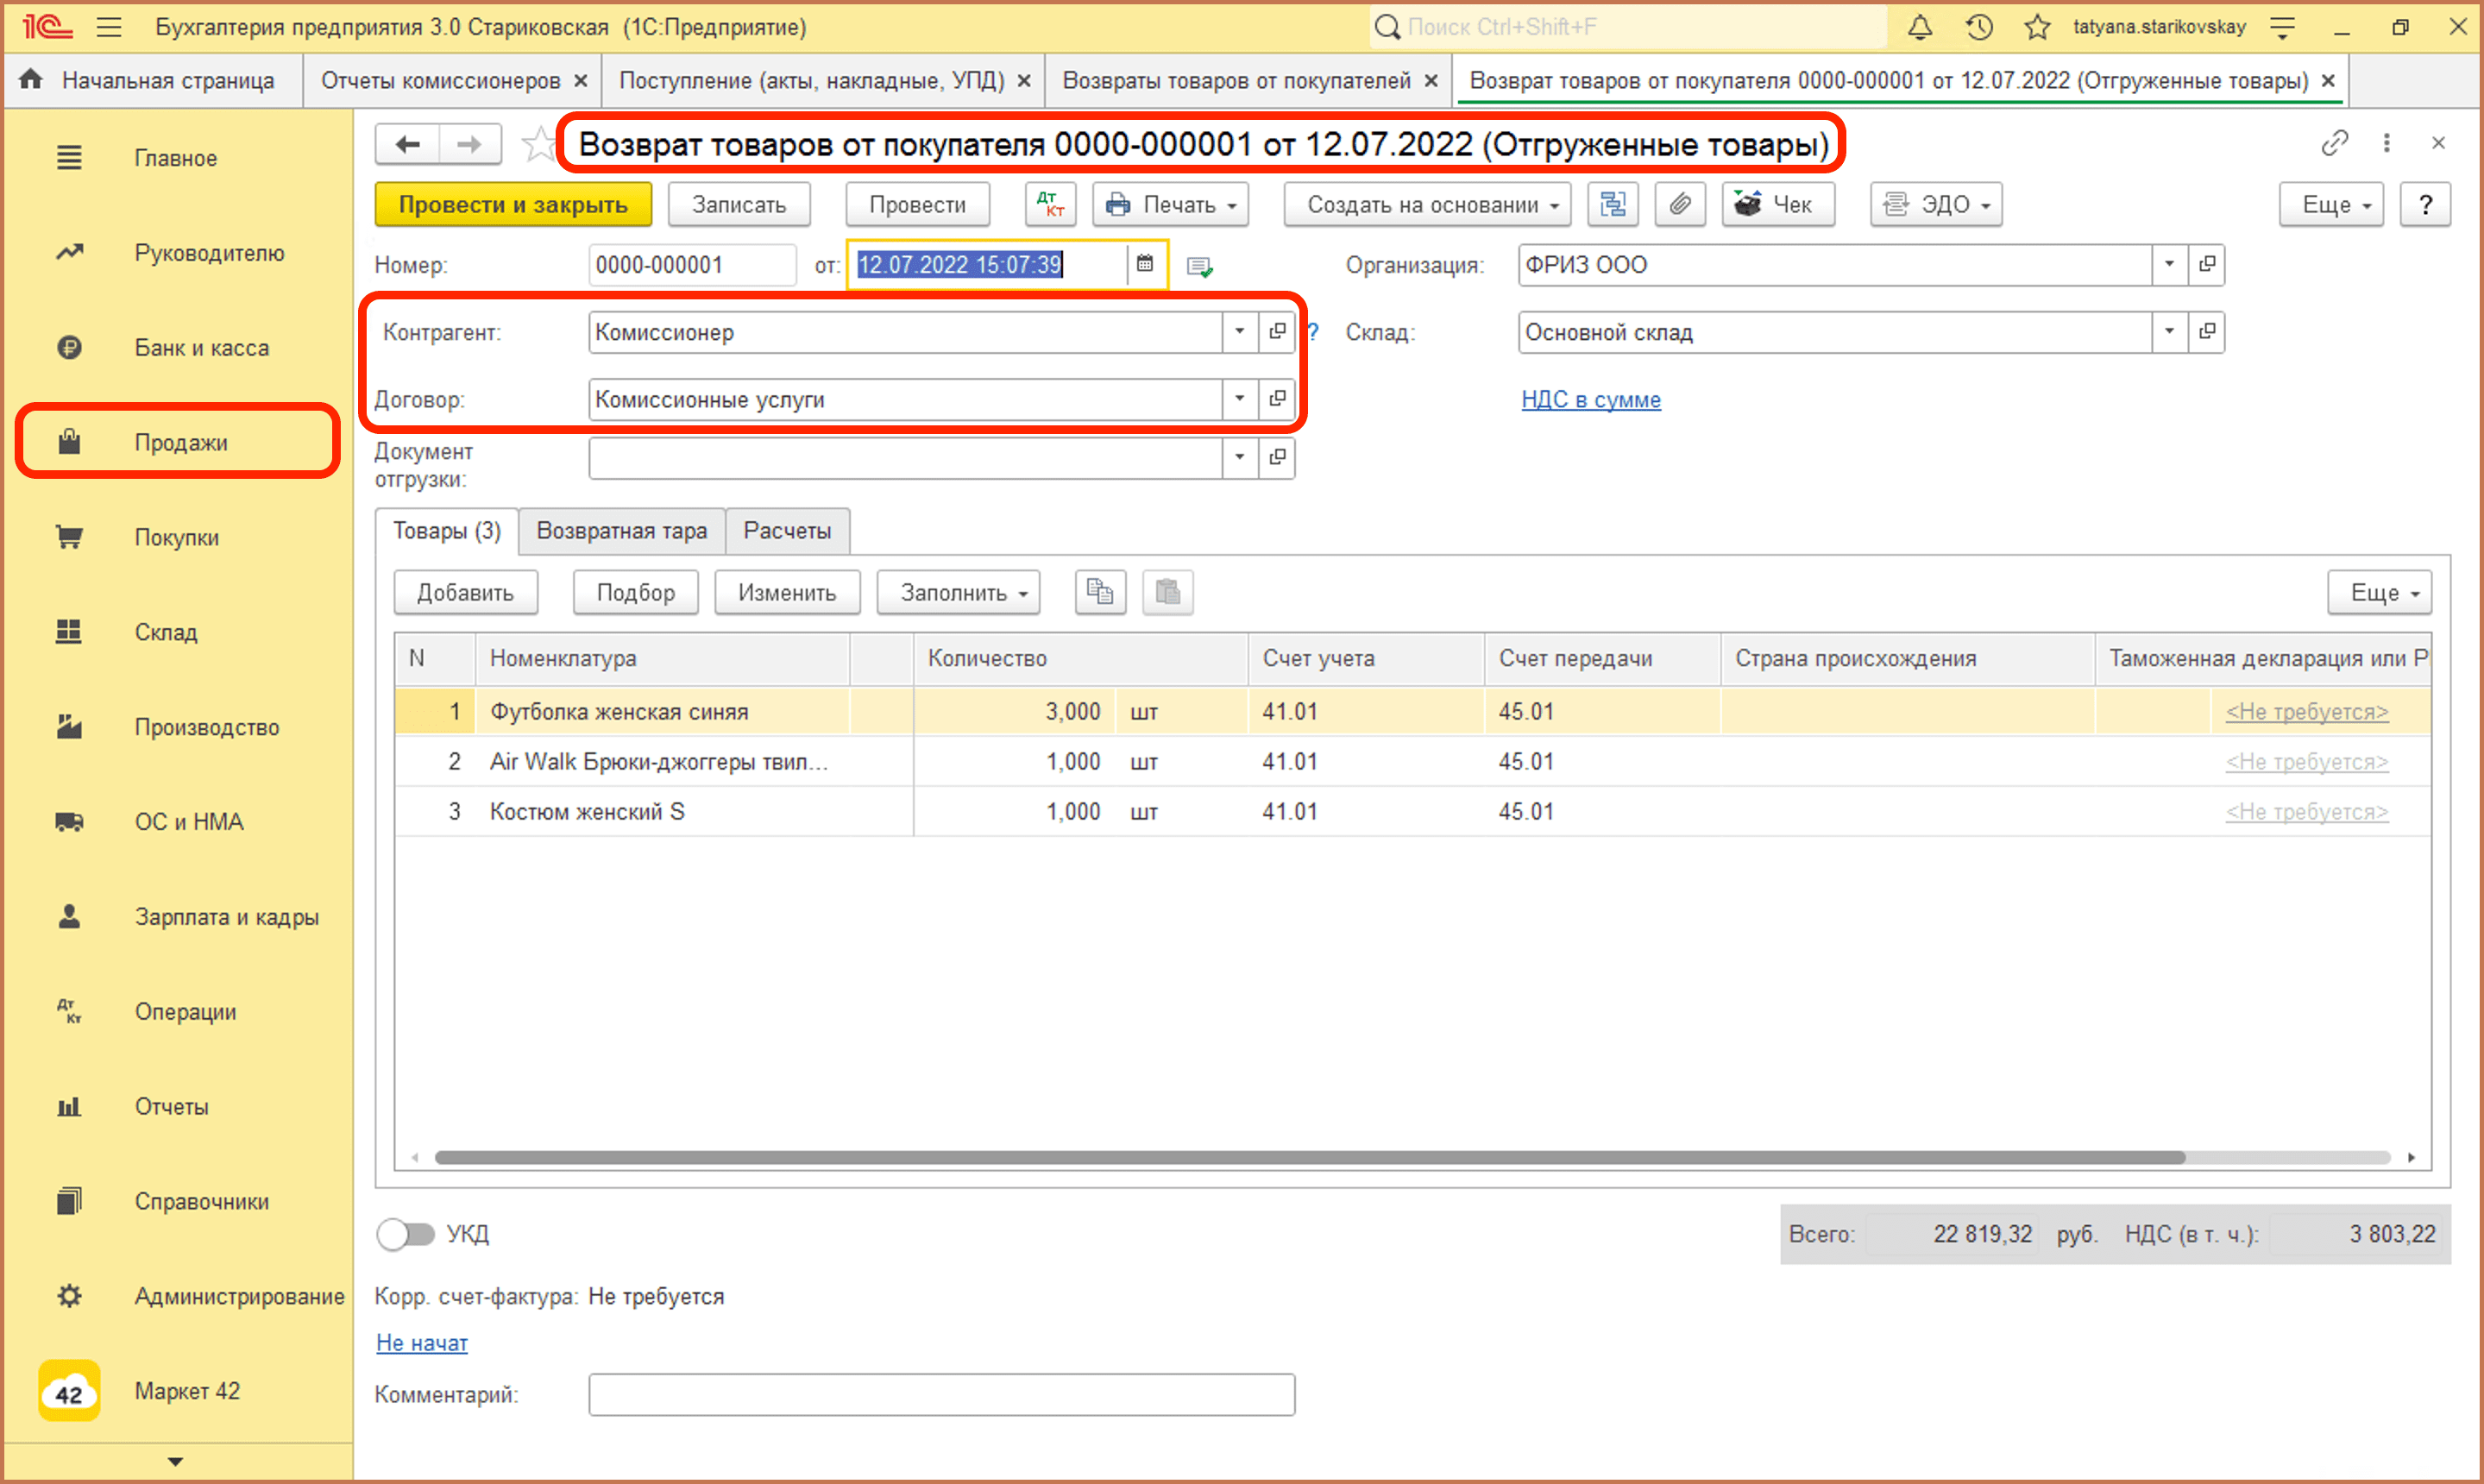Click Записать button
This screenshot has height=1484, width=2484.
tap(739, 205)
